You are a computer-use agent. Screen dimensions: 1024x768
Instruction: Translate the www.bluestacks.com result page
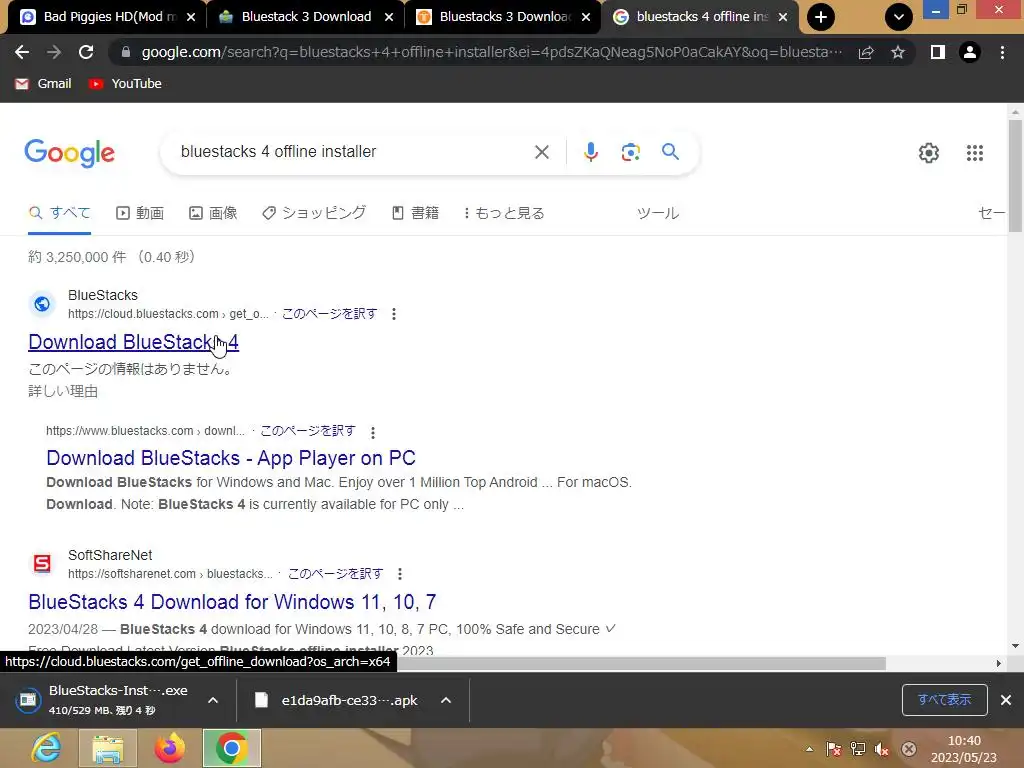tap(308, 431)
